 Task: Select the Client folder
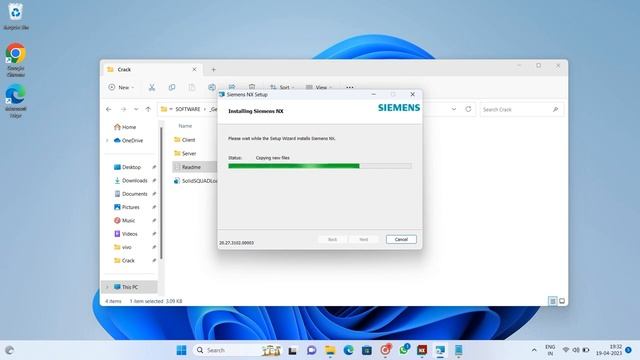(x=184, y=140)
